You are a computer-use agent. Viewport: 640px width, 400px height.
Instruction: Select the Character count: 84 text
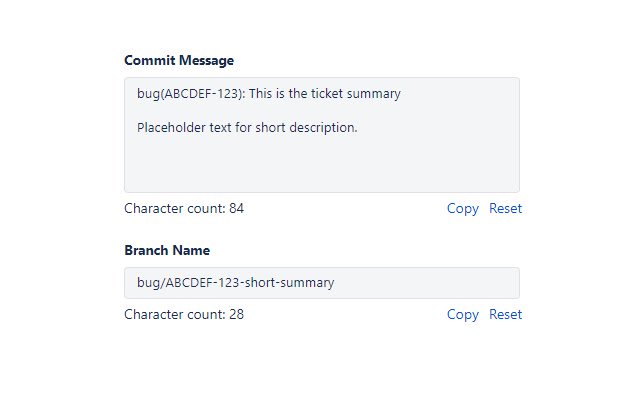pyautogui.click(x=184, y=209)
